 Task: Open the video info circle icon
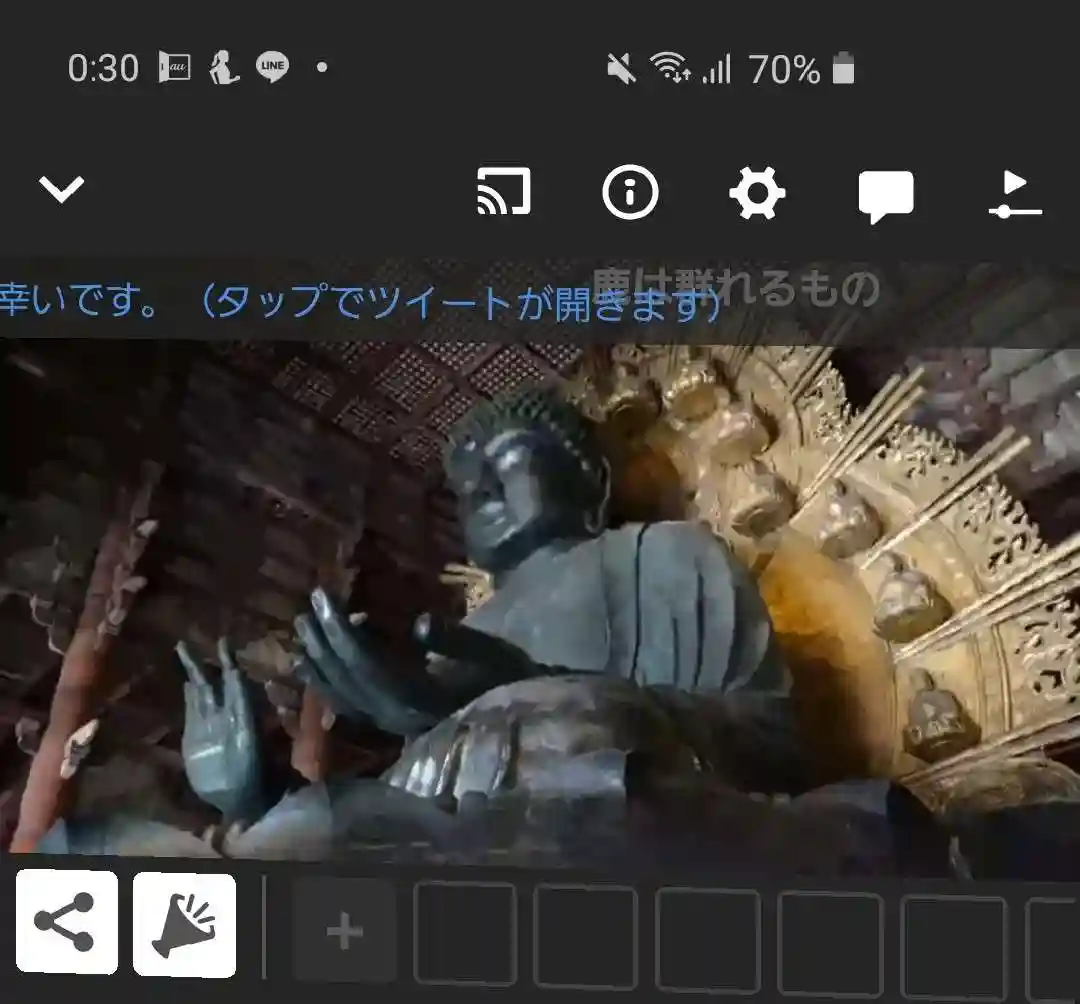coord(630,192)
